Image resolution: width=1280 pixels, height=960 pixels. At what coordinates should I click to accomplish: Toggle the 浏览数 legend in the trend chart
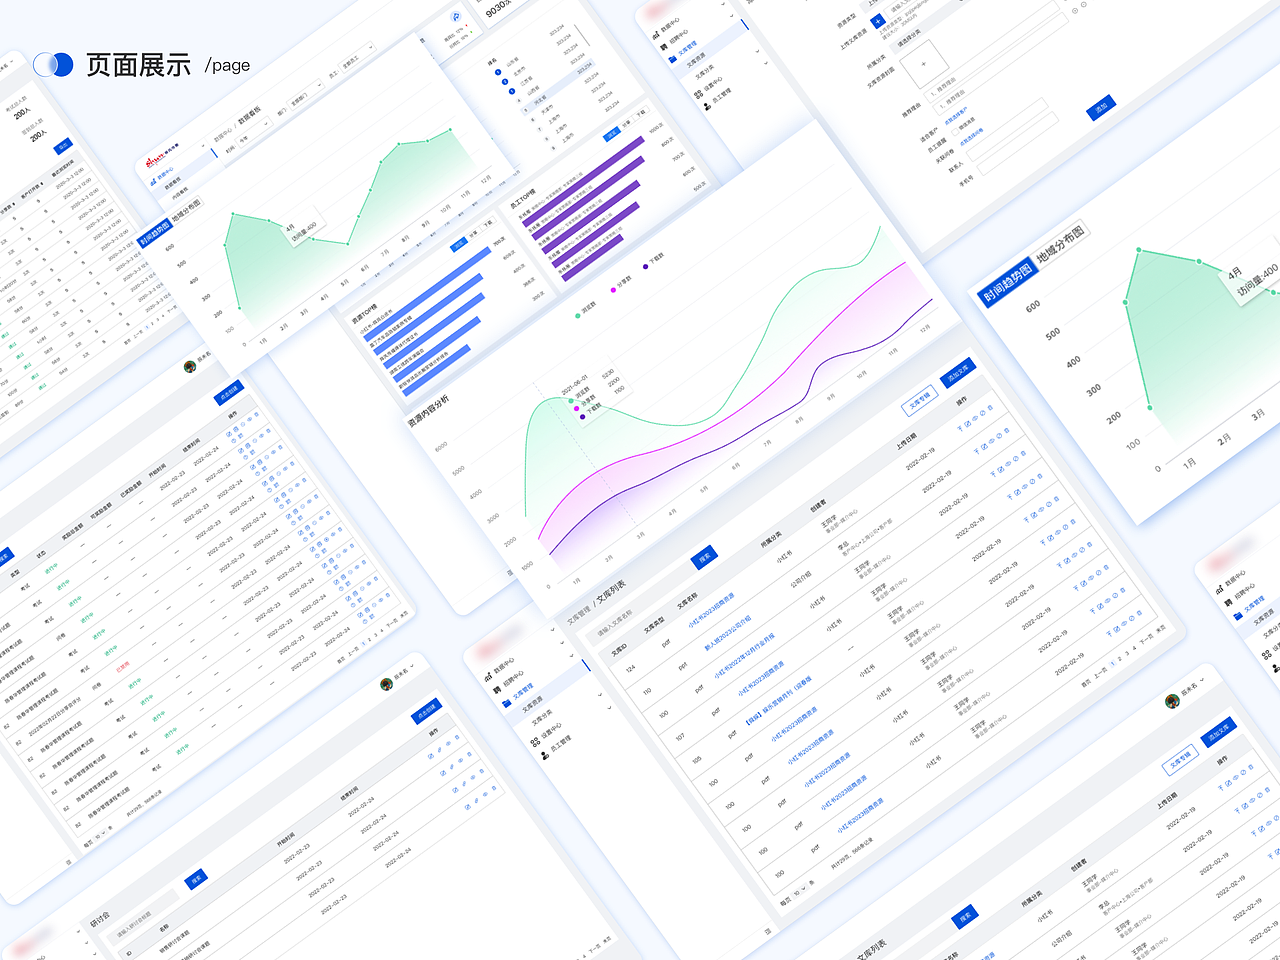pyautogui.click(x=577, y=316)
